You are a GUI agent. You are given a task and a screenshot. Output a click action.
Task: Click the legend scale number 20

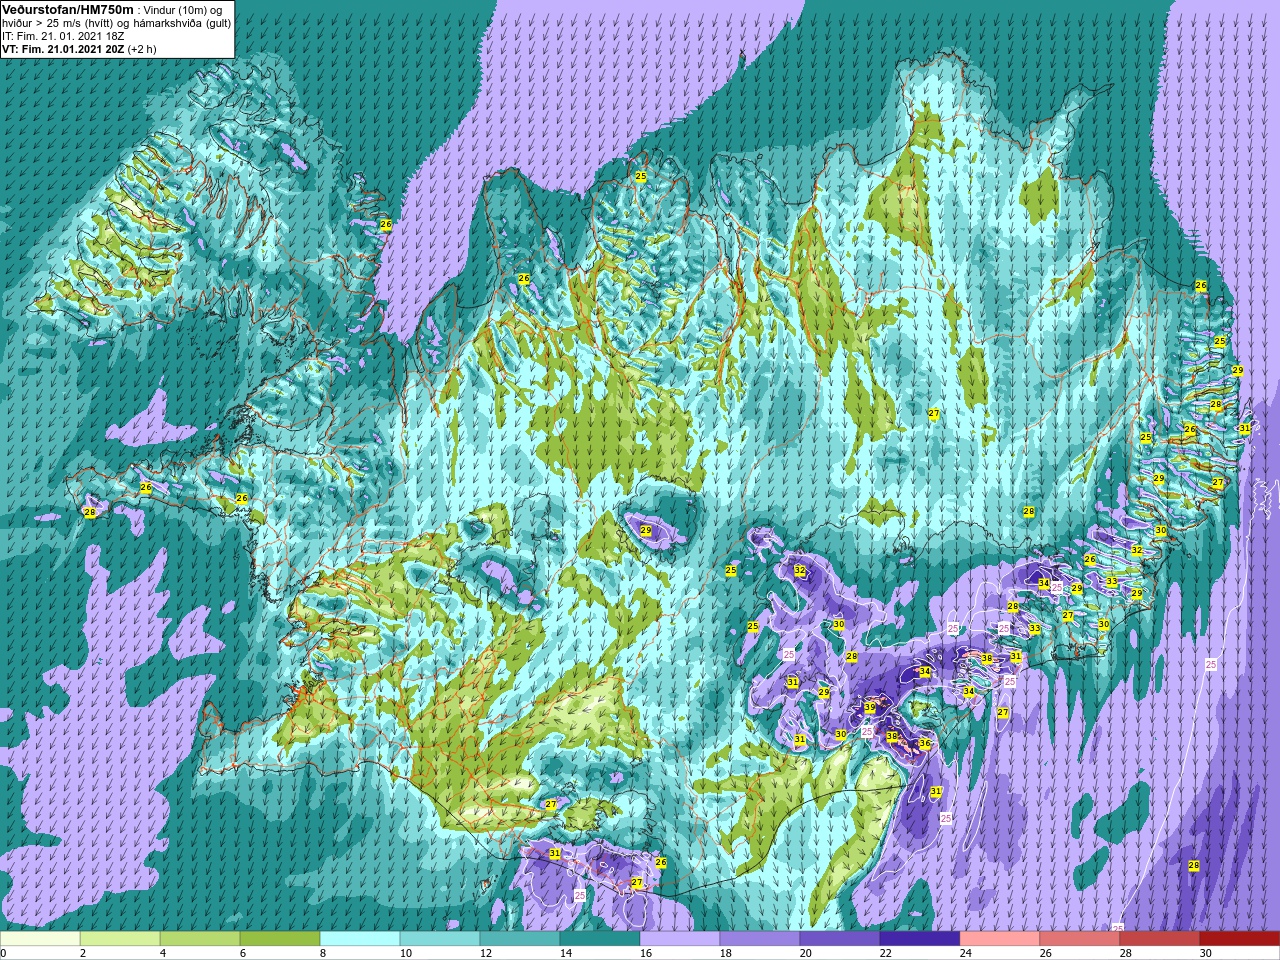coord(805,953)
